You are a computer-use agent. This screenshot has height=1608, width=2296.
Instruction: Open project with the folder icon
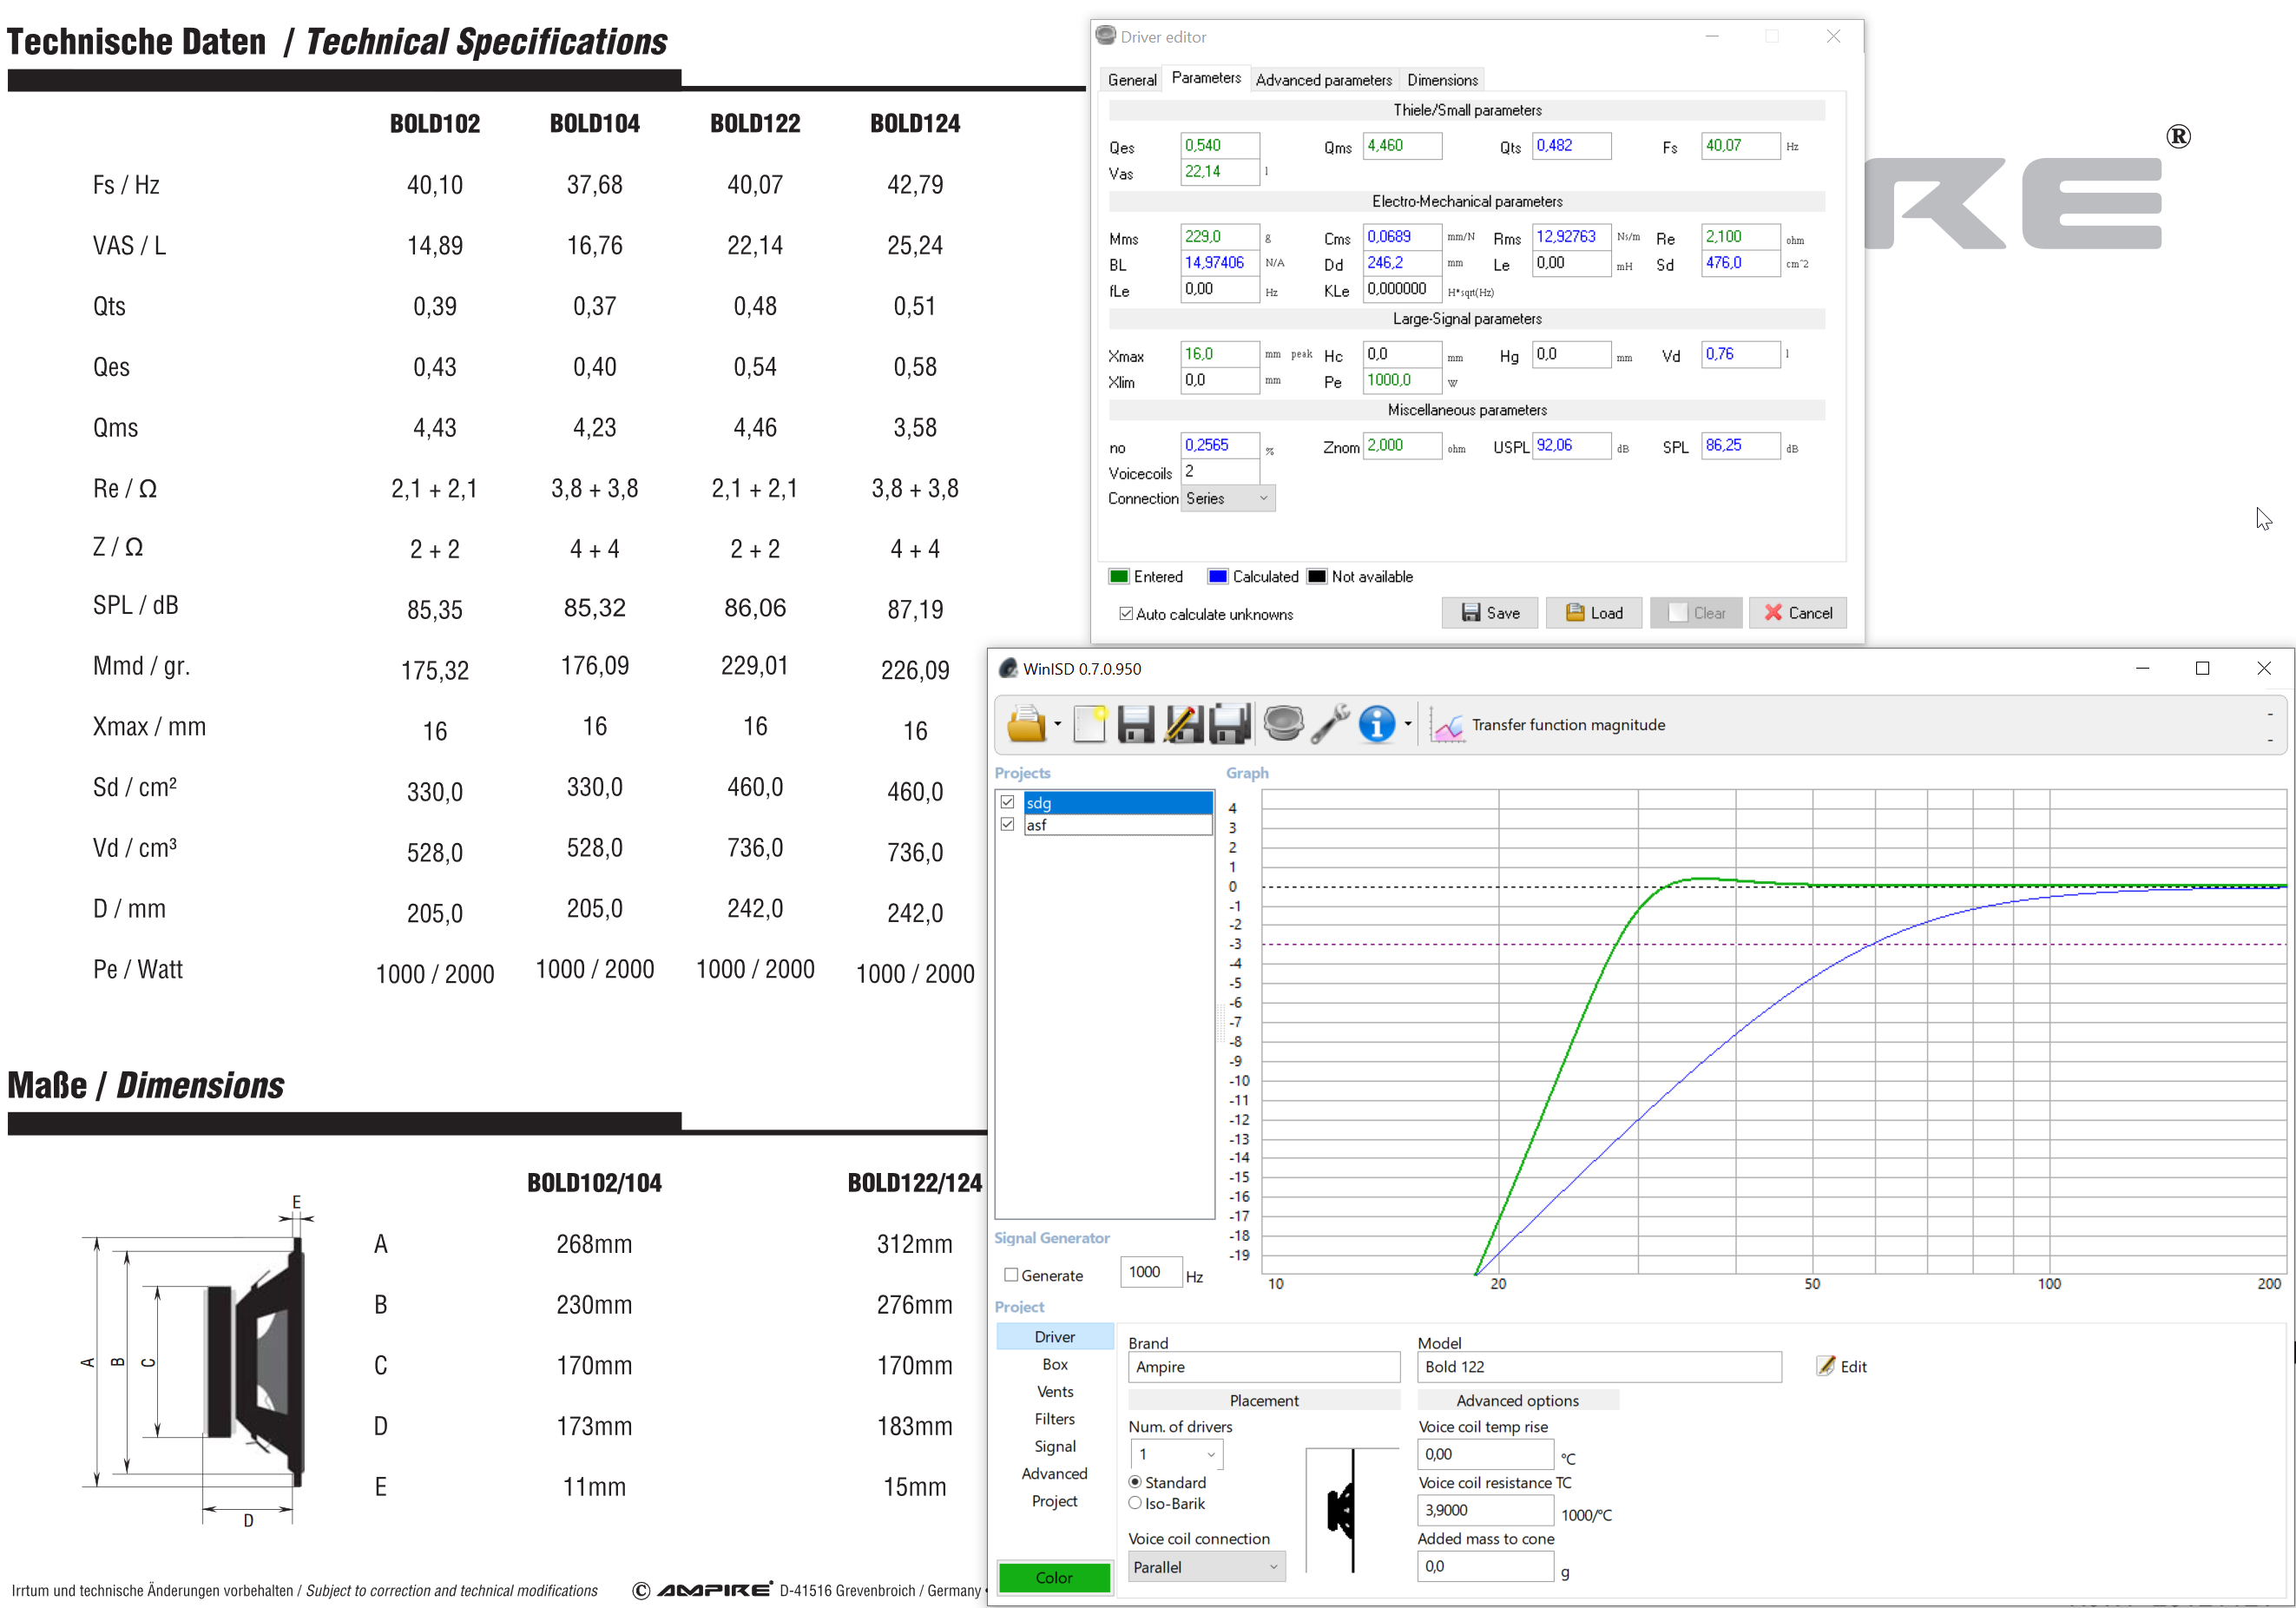(1026, 724)
